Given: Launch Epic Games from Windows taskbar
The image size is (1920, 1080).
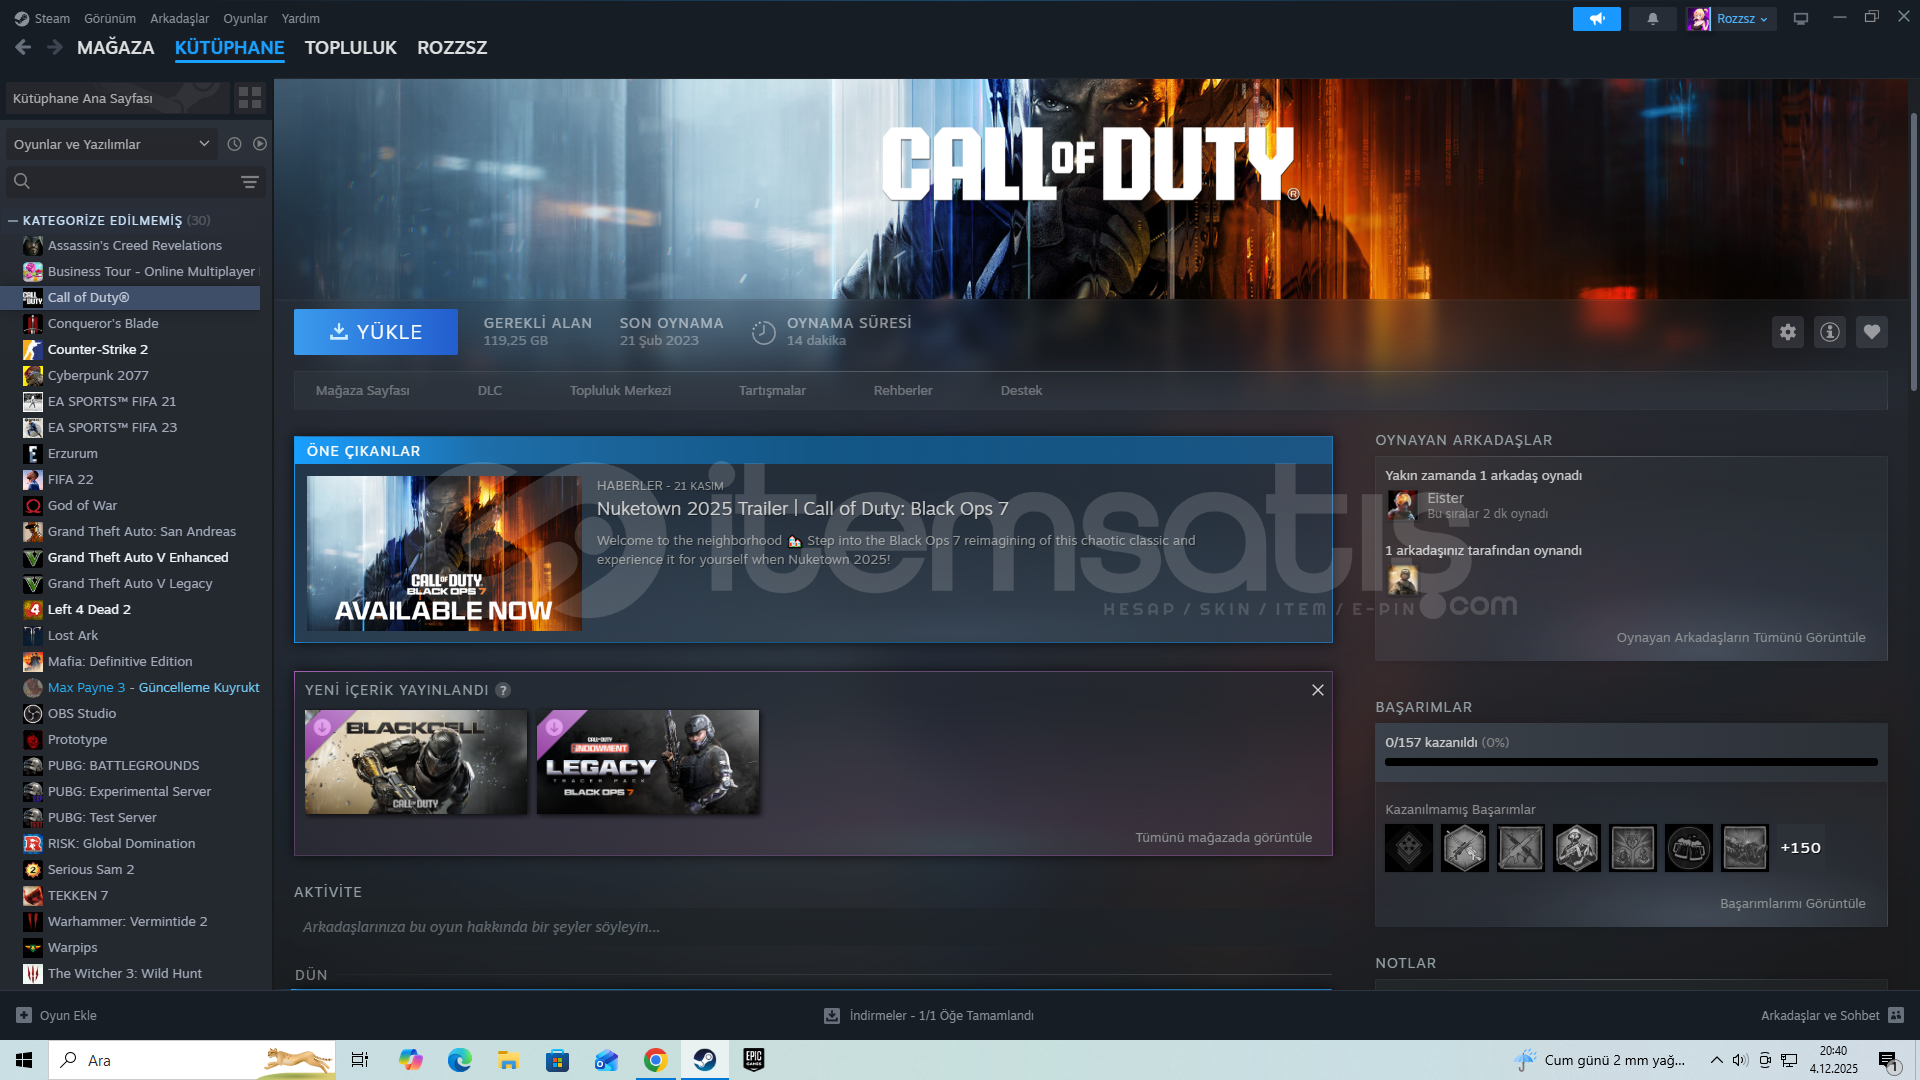Looking at the screenshot, I should click(x=753, y=1060).
